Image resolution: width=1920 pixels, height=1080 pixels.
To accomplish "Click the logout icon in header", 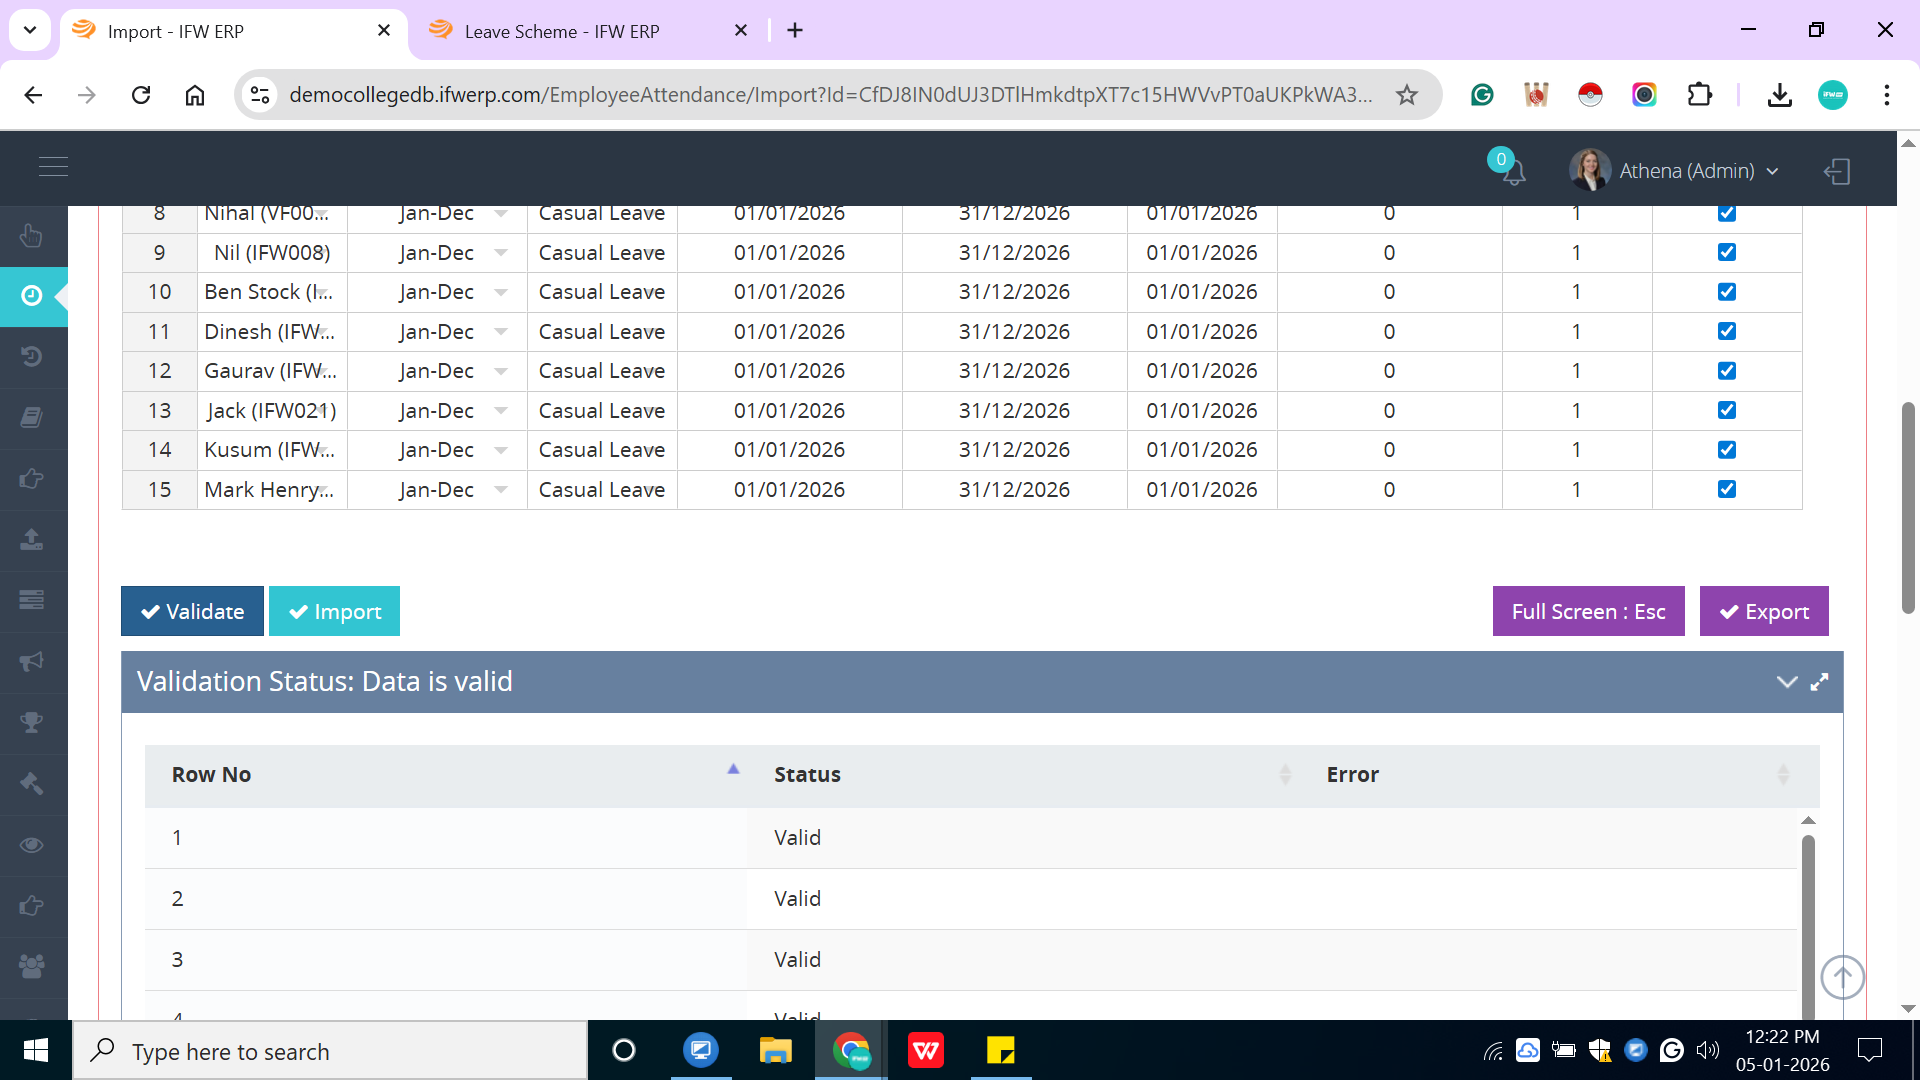I will point(1837,171).
